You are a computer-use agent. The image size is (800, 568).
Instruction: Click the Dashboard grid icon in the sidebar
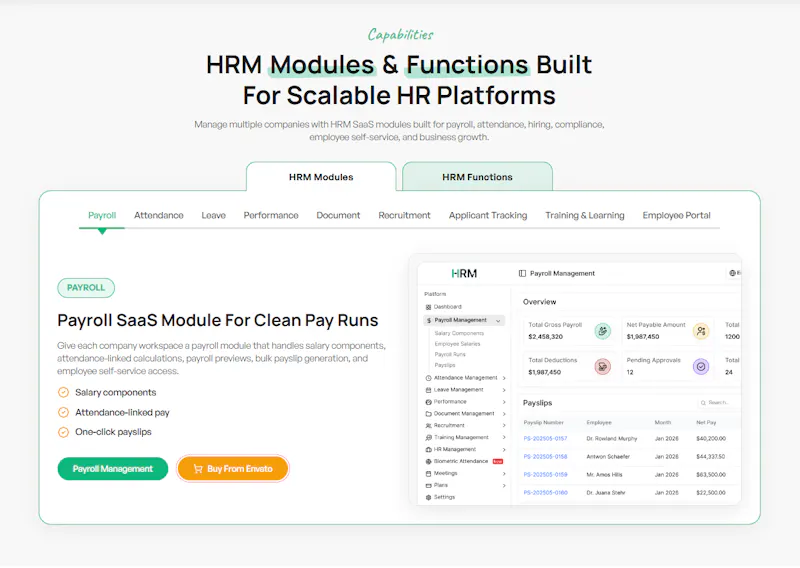[x=428, y=307]
